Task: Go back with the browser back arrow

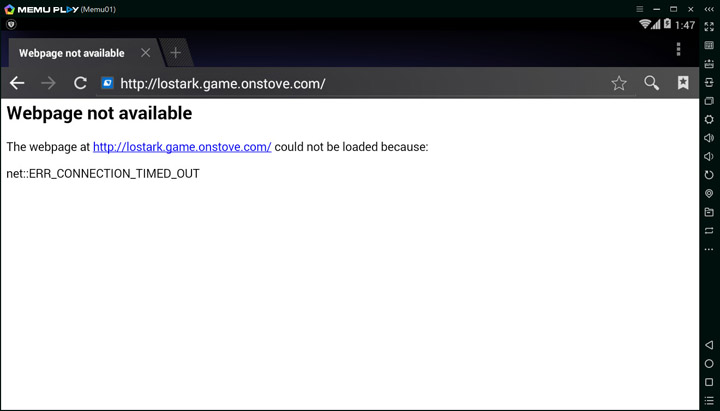Action: 17,83
